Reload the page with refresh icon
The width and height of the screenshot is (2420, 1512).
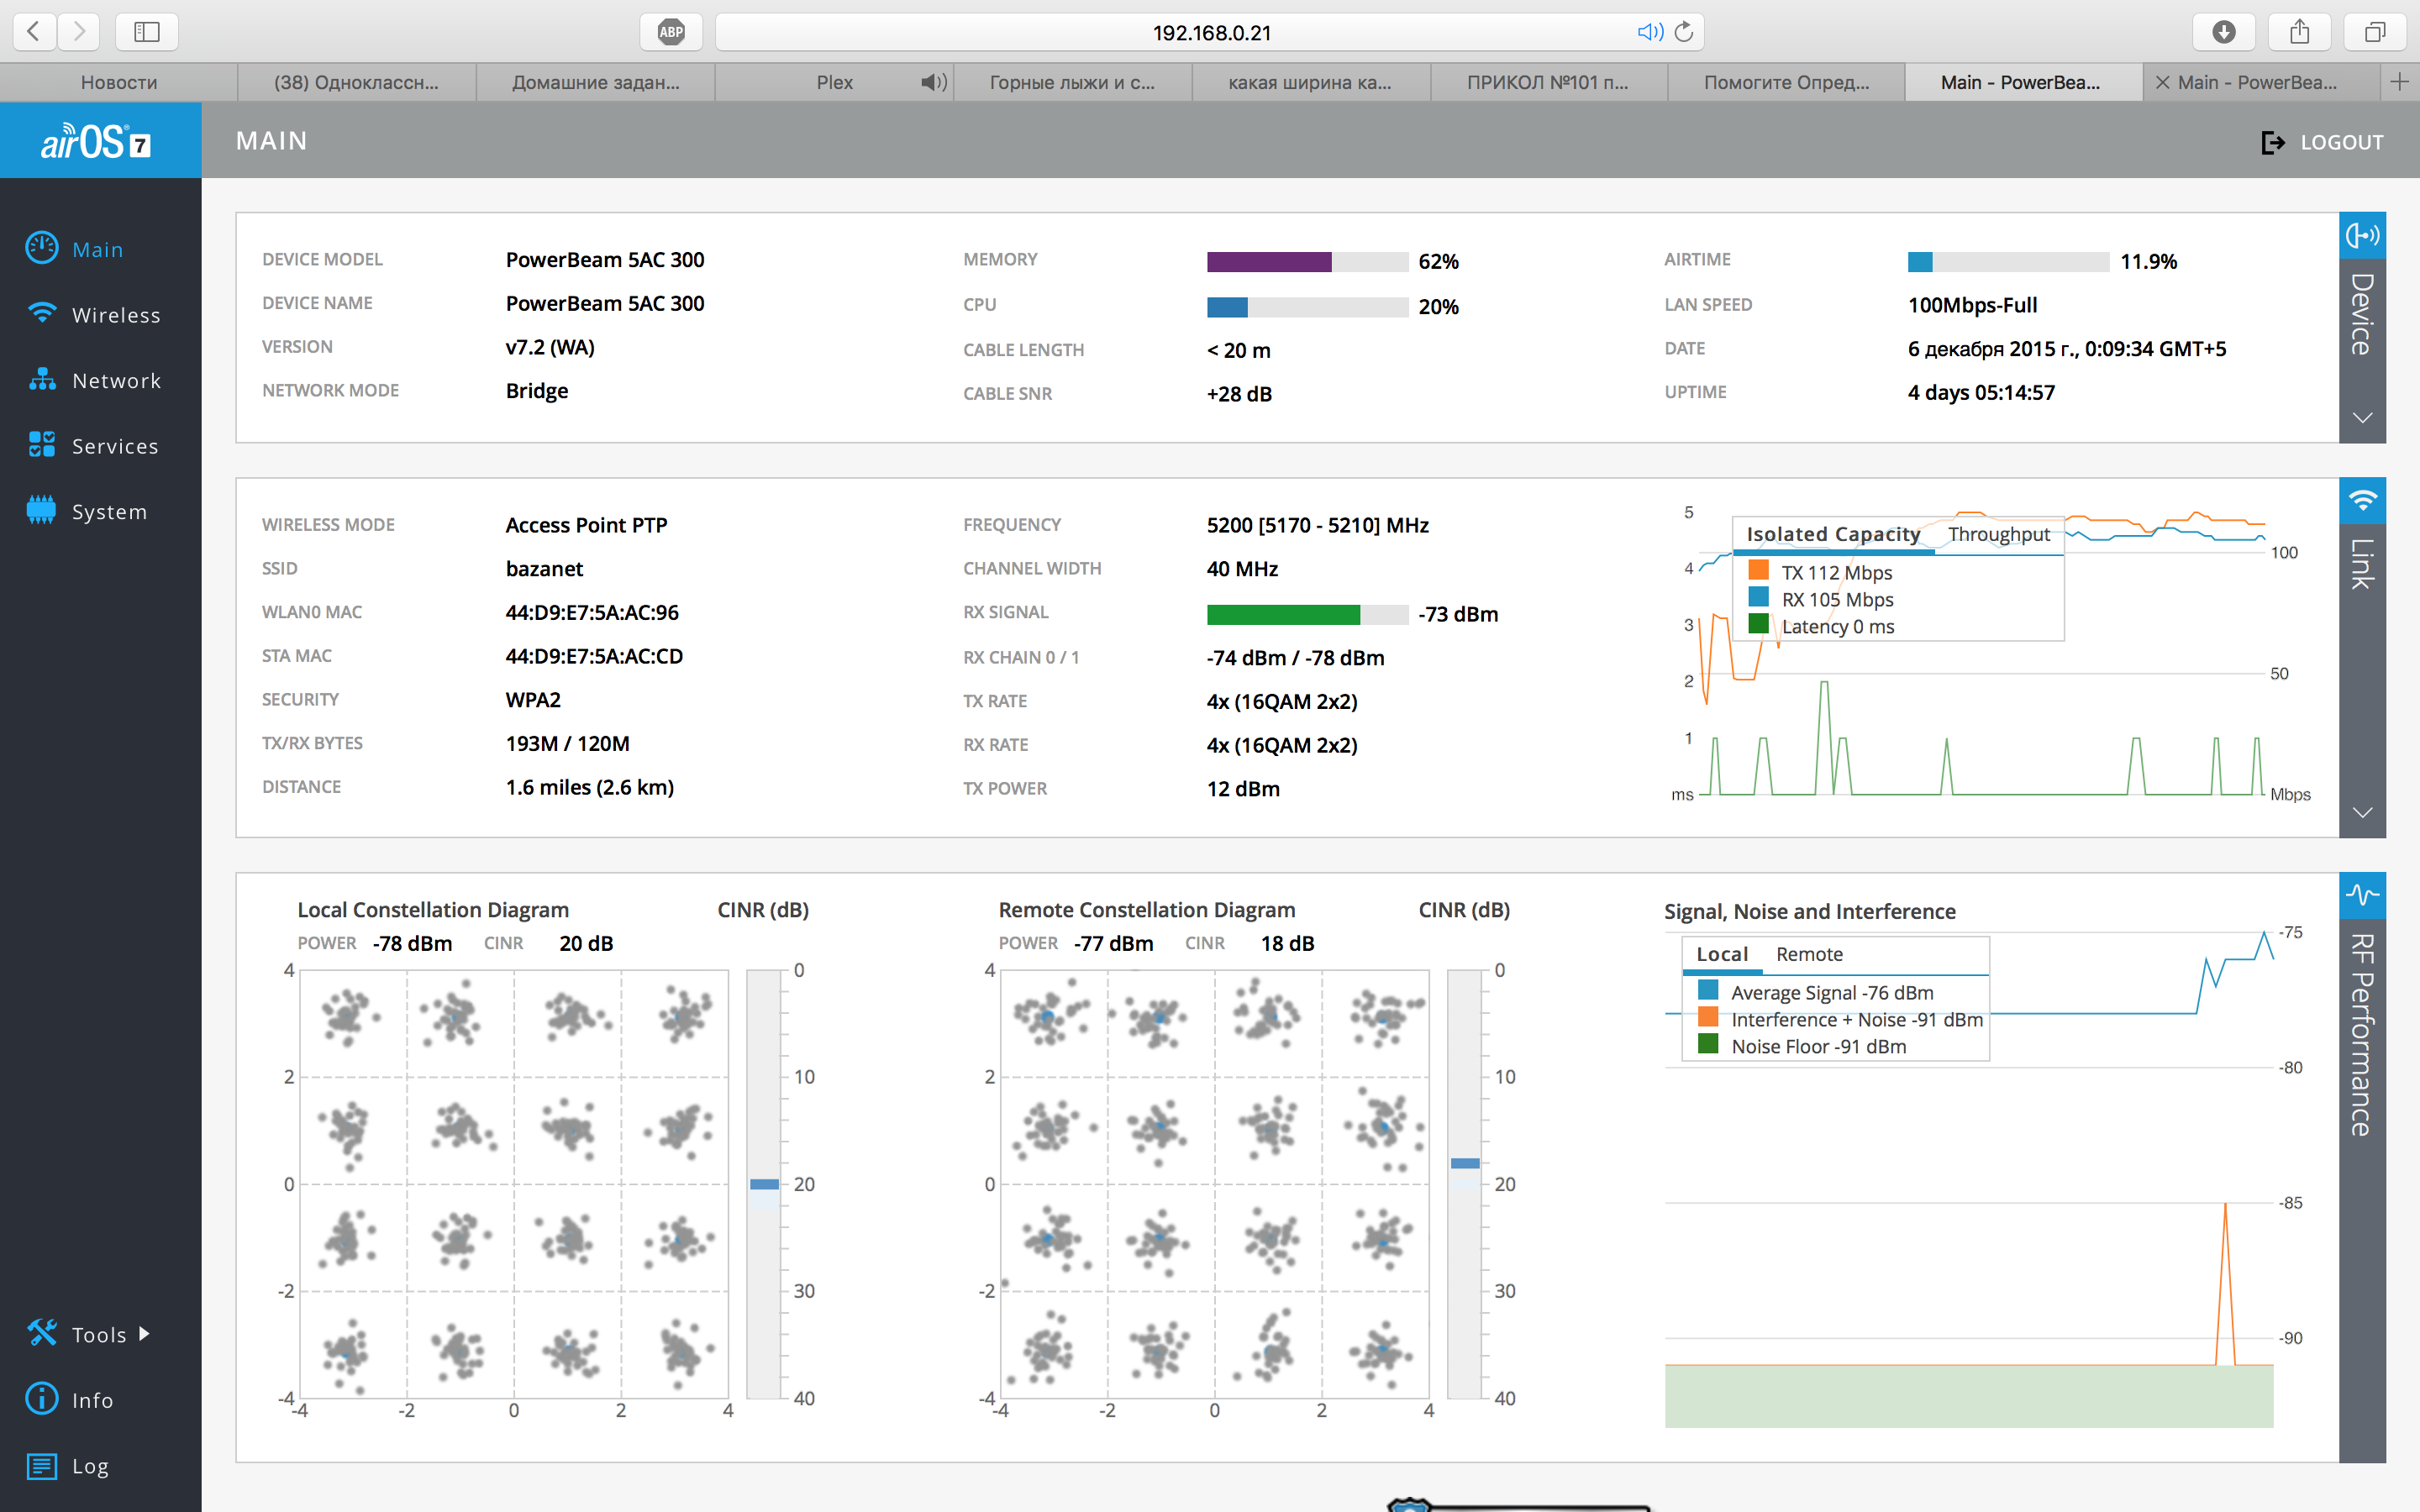point(1684,32)
